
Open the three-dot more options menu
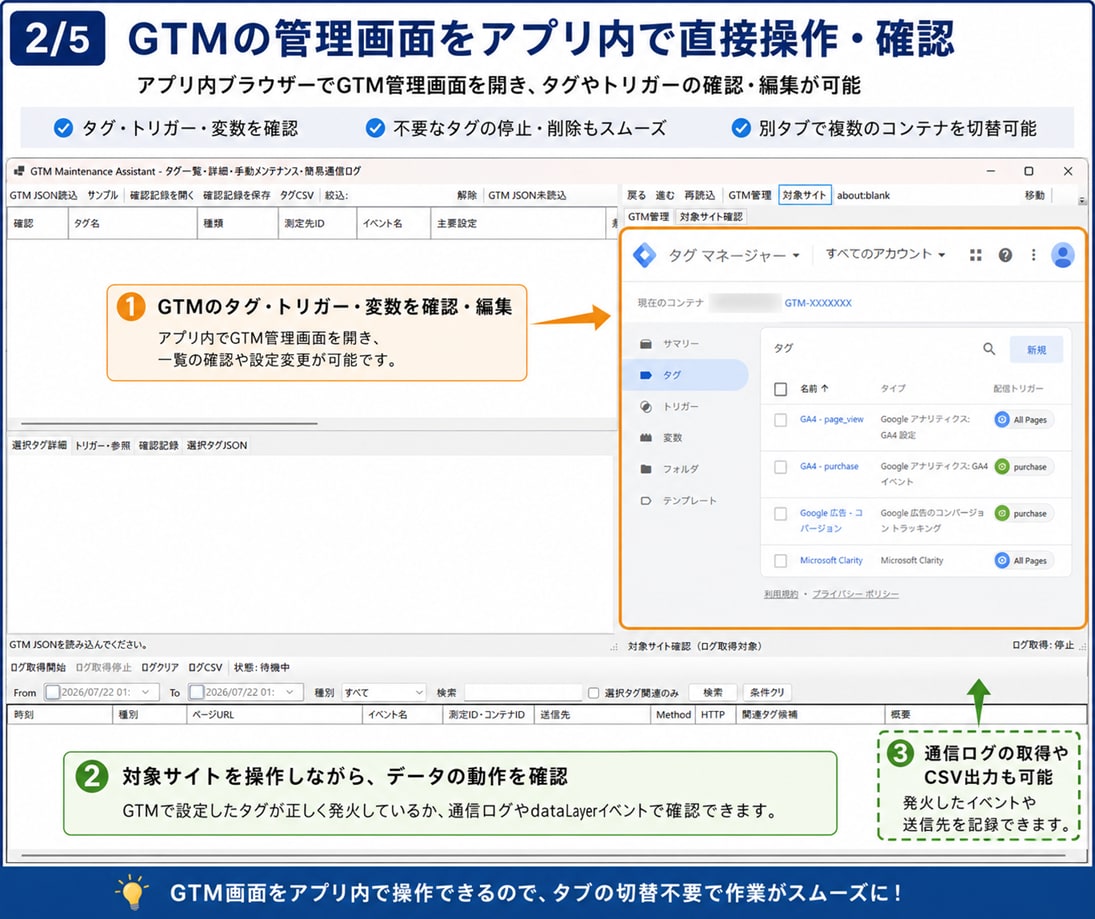click(x=1034, y=256)
